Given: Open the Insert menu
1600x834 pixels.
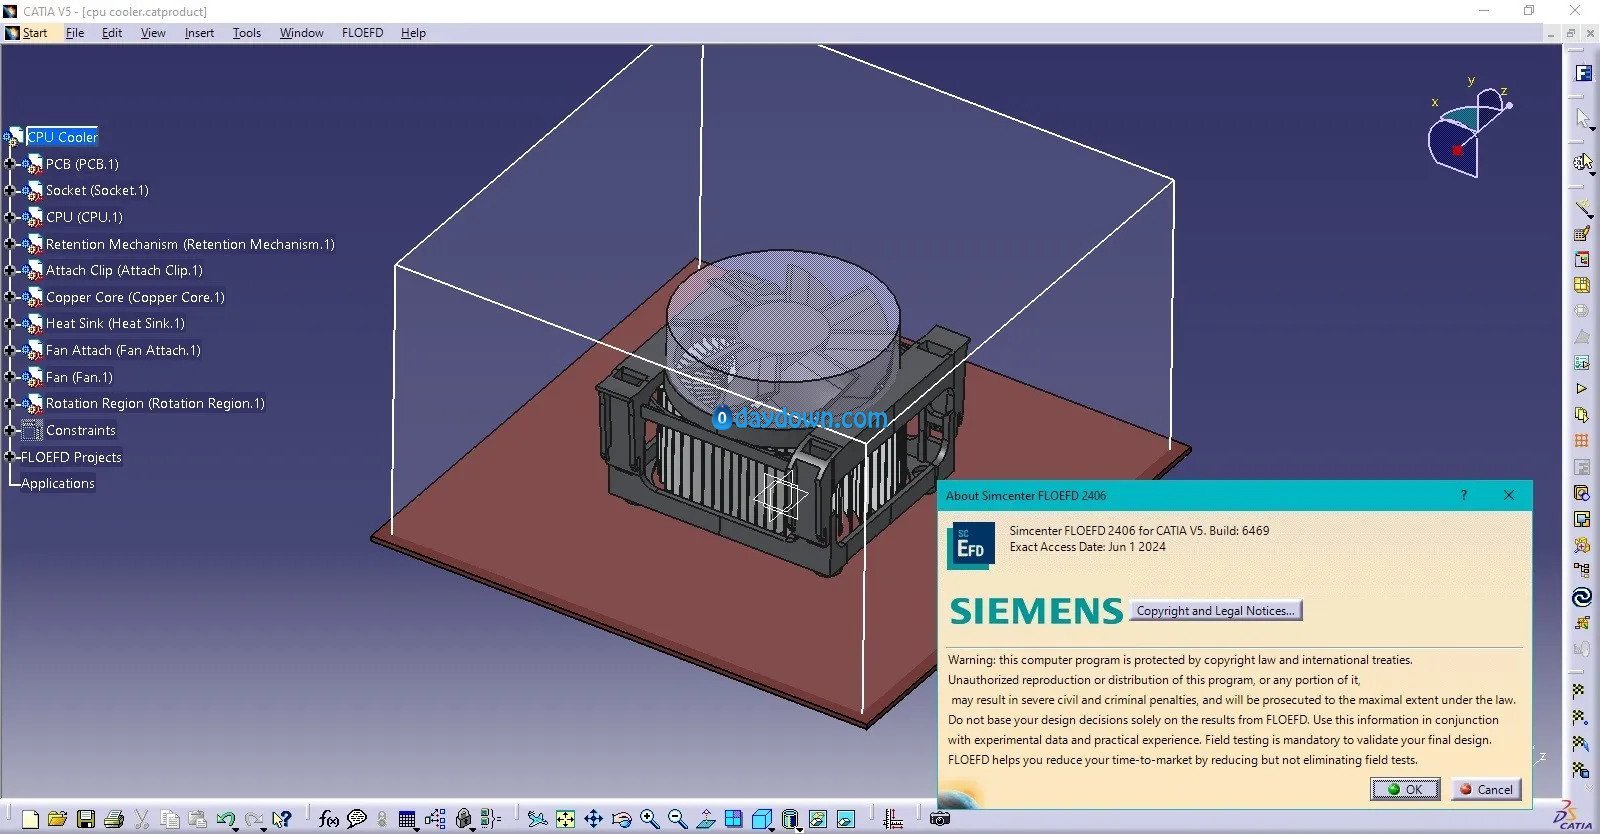Looking at the screenshot, I should 199,33.
